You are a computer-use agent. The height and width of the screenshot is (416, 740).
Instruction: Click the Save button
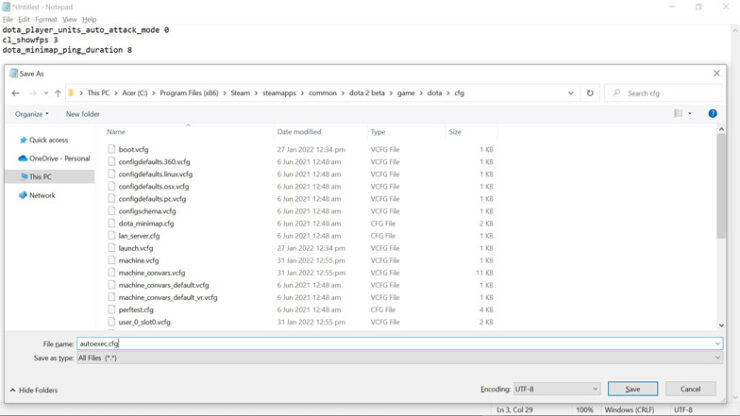pyautogui.click(x=632, y=389)
